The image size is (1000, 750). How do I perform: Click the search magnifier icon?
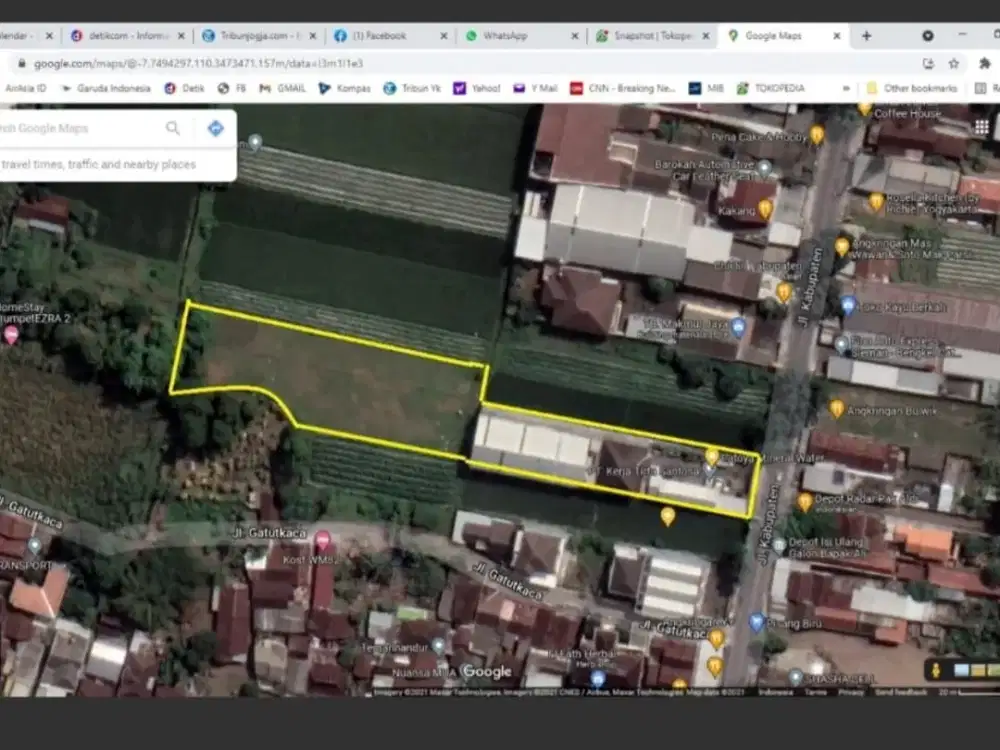click(x=173, y=128)
